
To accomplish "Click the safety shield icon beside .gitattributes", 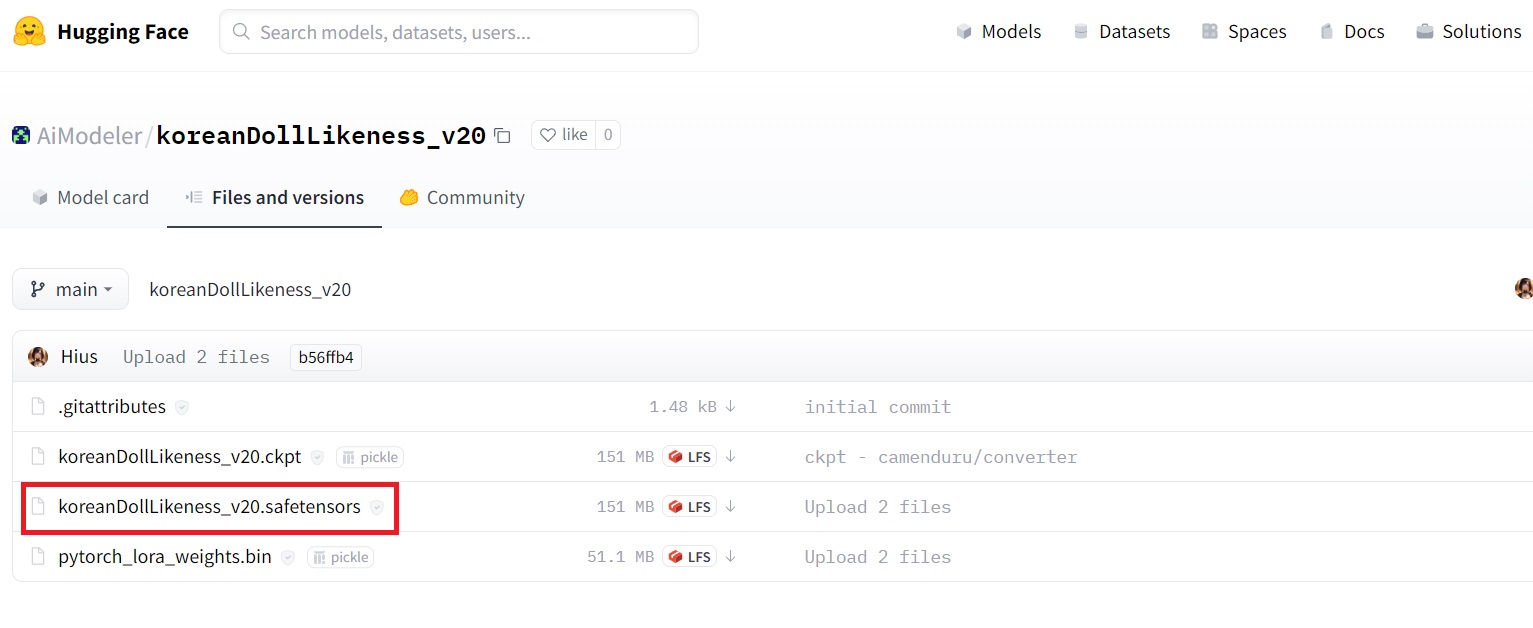I will (182, 407).
